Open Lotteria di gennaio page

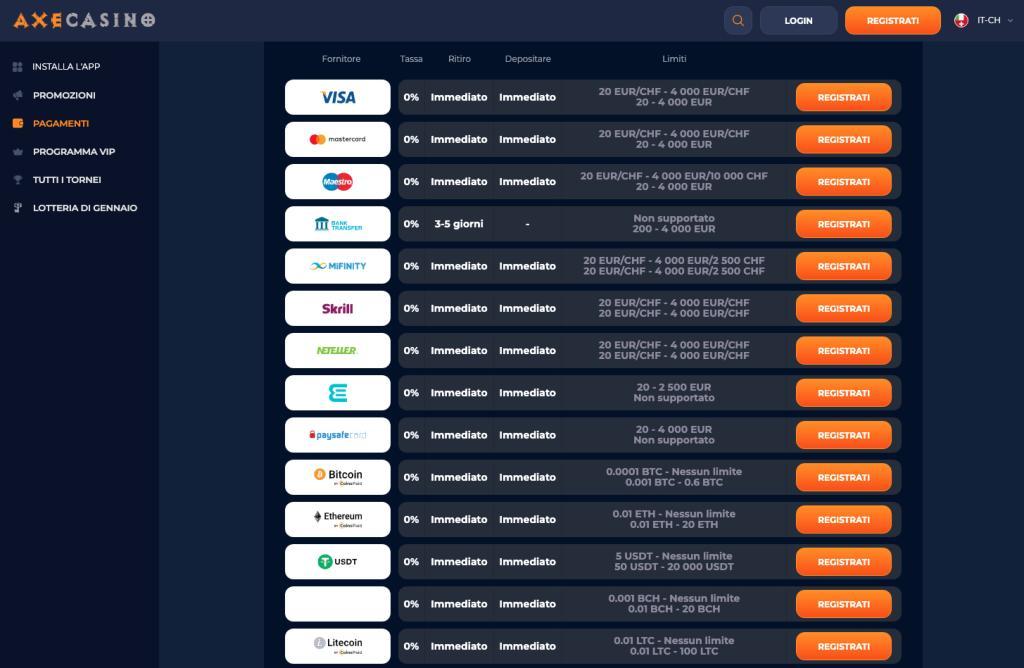84,208
